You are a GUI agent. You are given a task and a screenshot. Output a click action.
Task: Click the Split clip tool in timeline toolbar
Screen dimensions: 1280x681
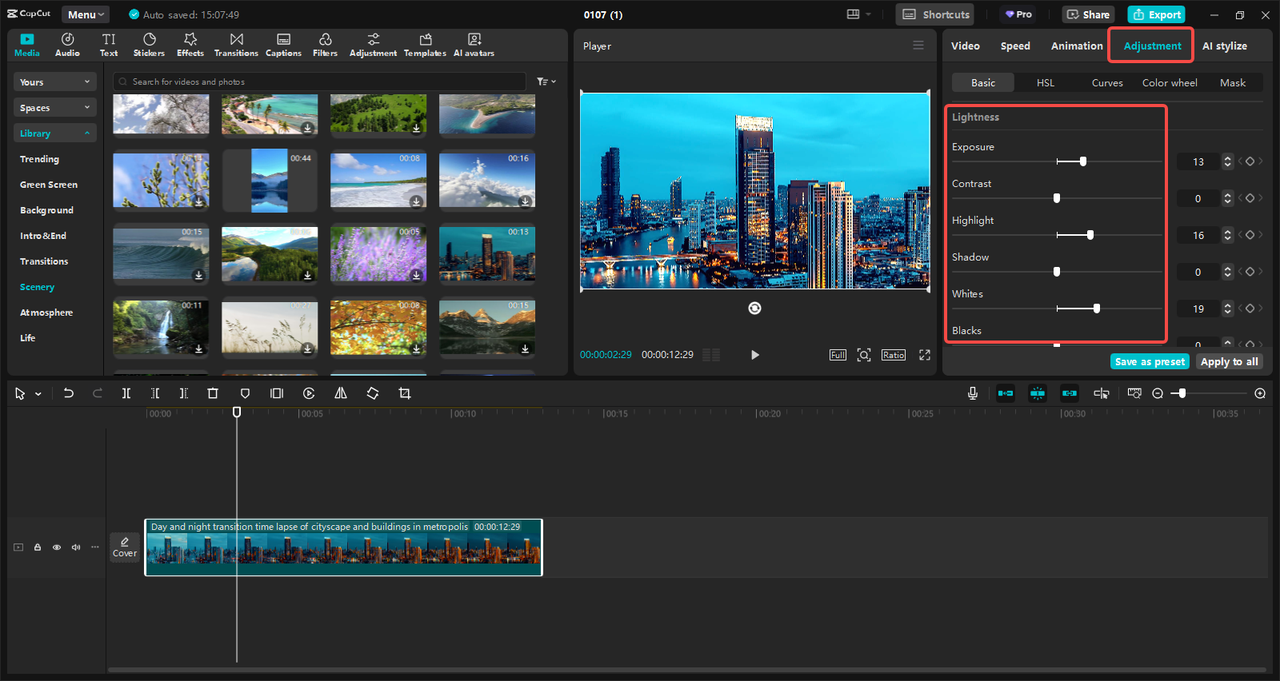click(126, 394)
